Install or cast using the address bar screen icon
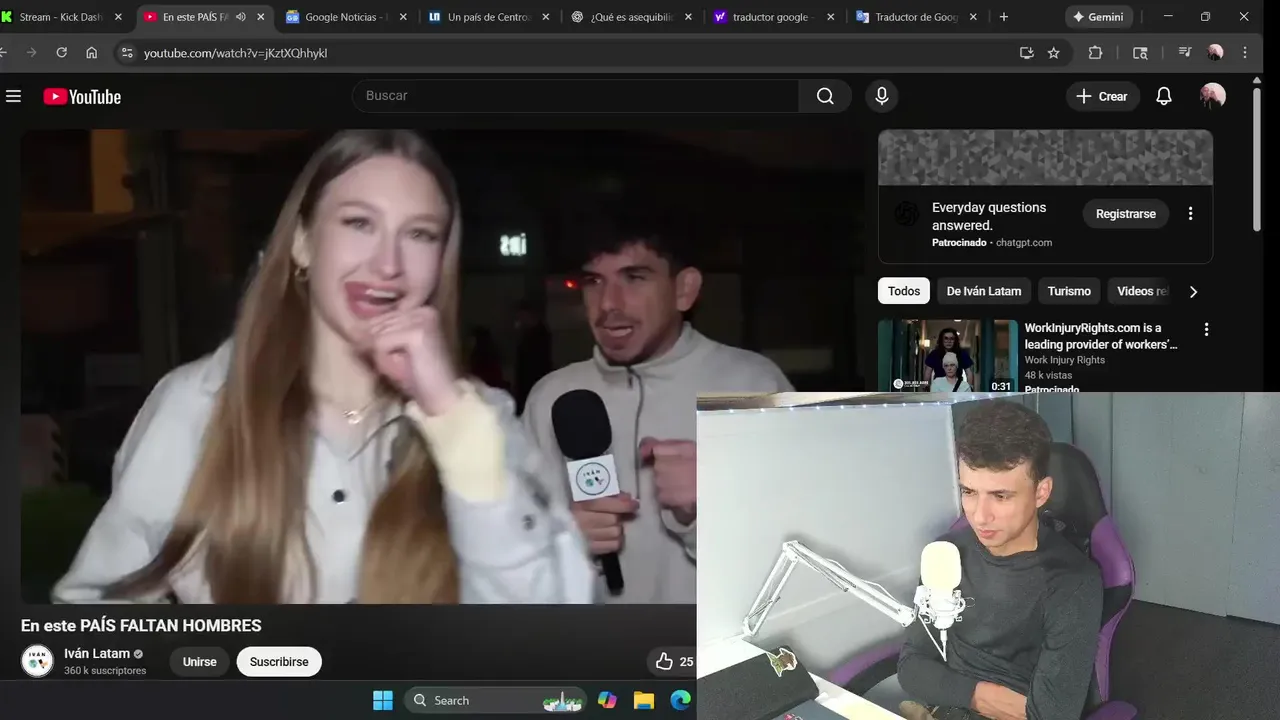 (x=1026, y=53)
